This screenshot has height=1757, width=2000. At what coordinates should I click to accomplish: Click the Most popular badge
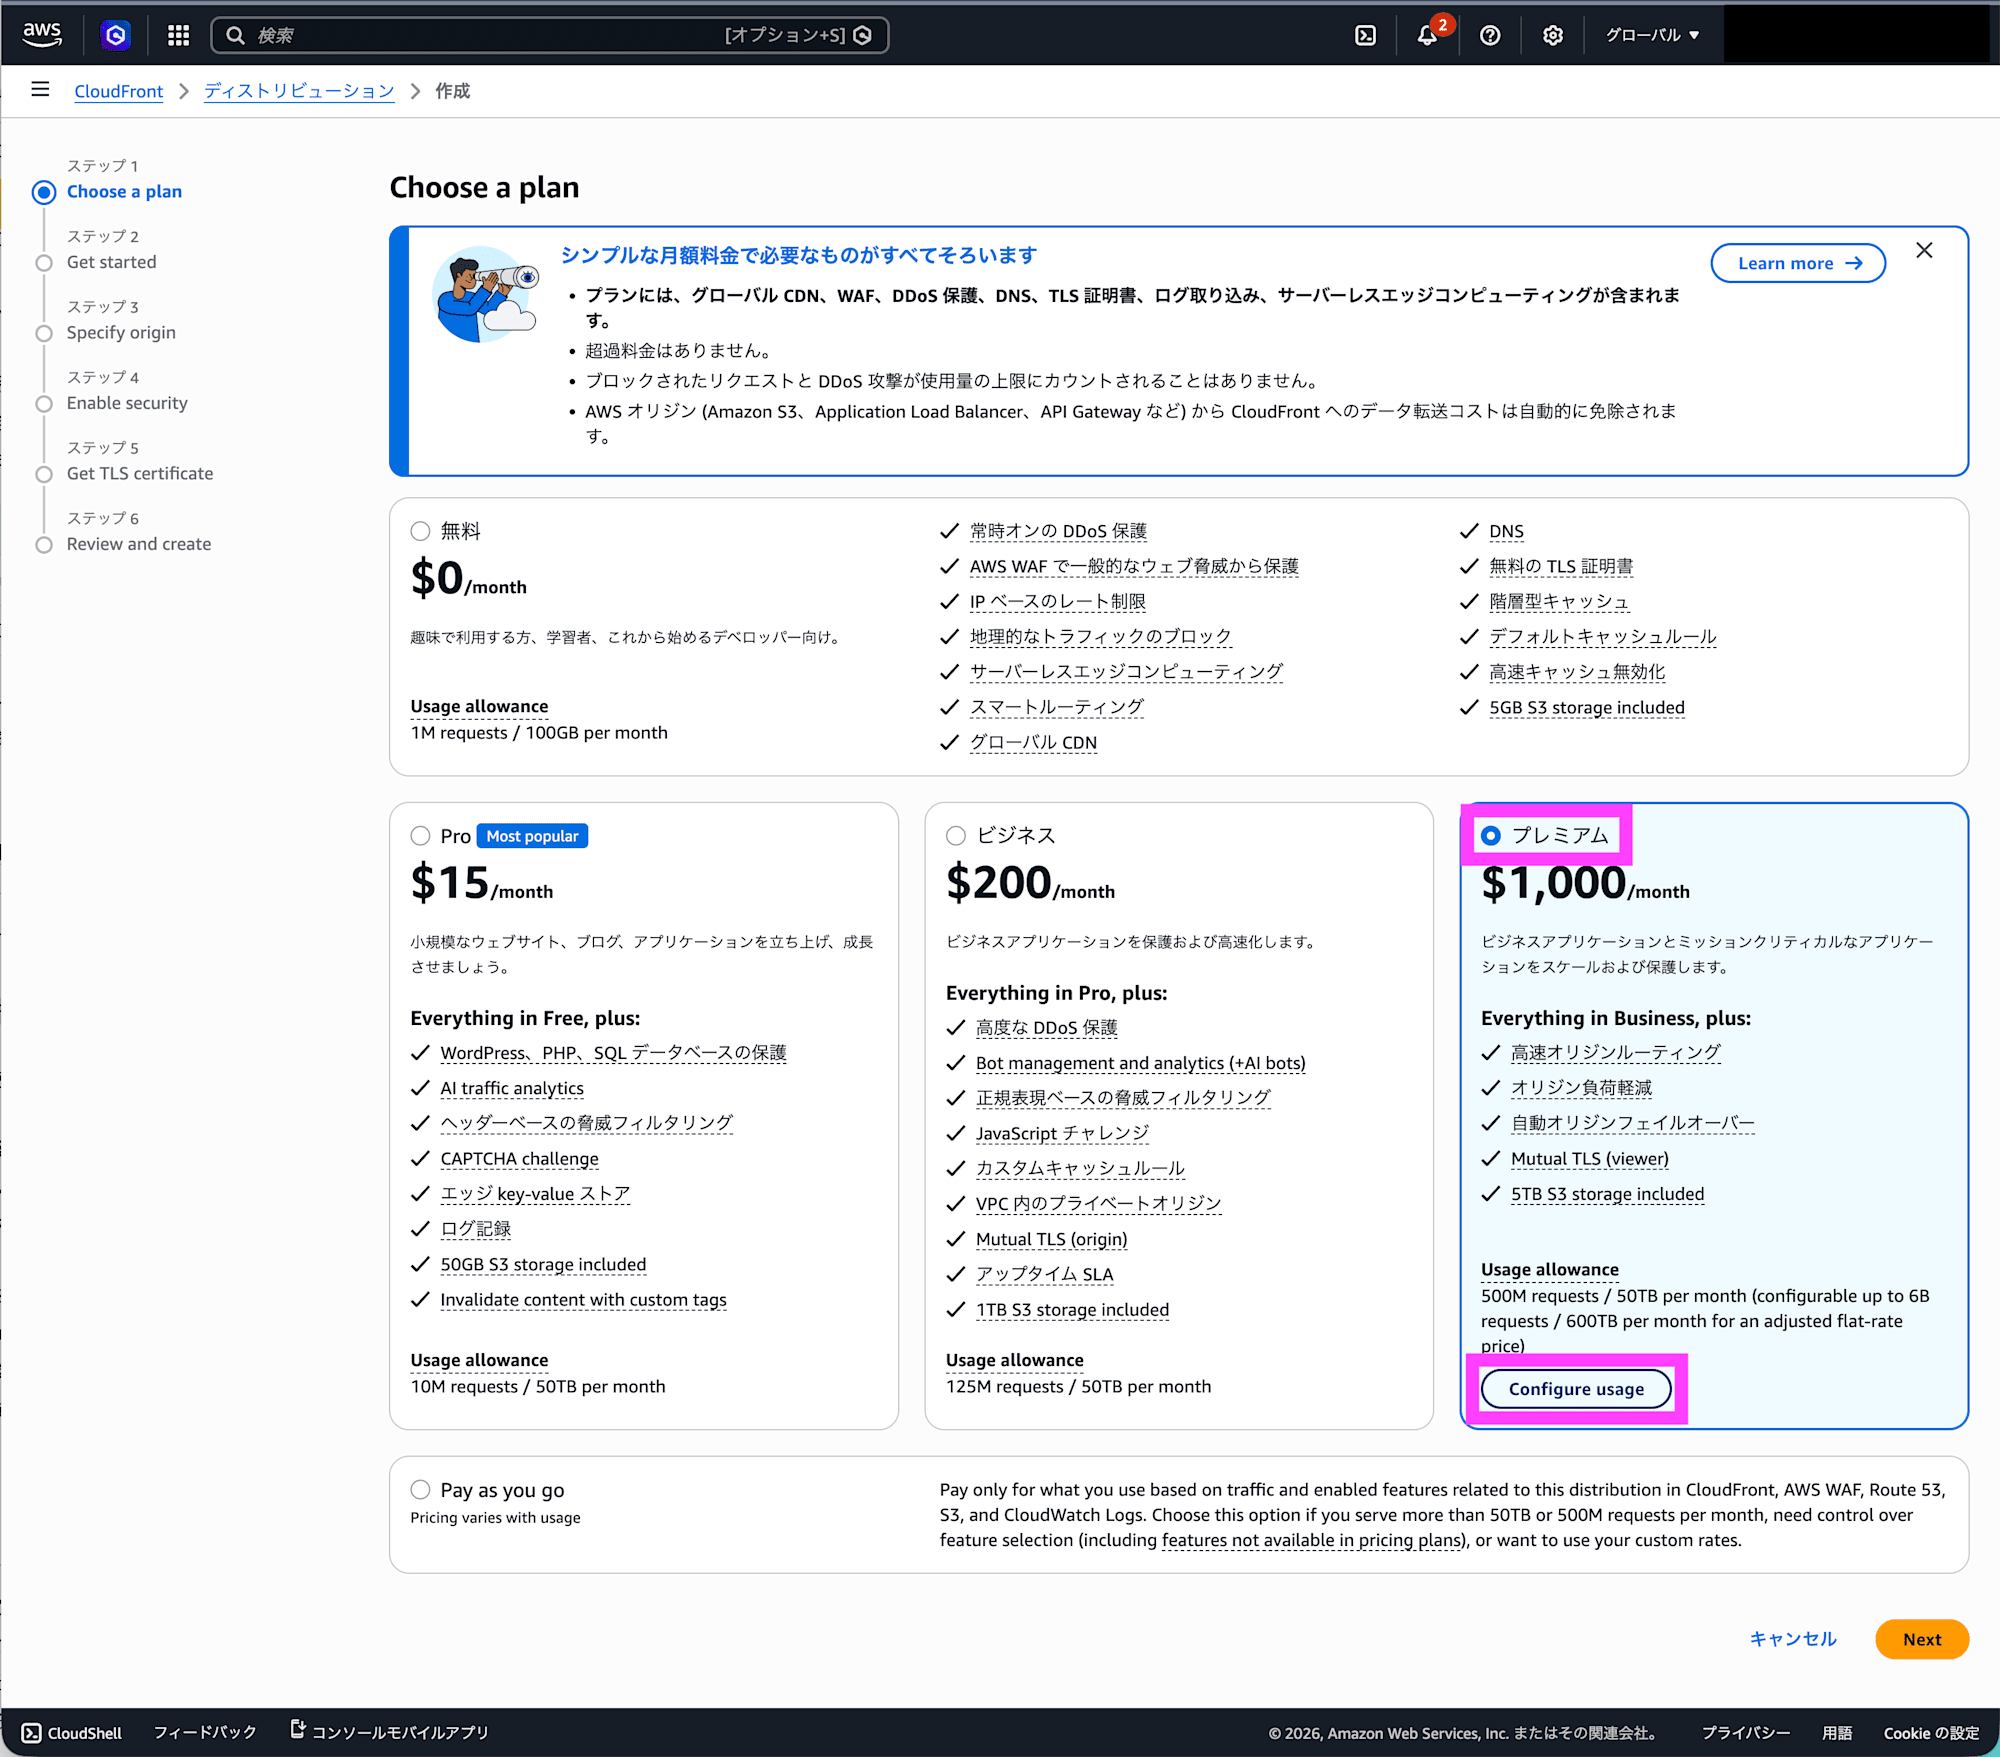(532, 836)
